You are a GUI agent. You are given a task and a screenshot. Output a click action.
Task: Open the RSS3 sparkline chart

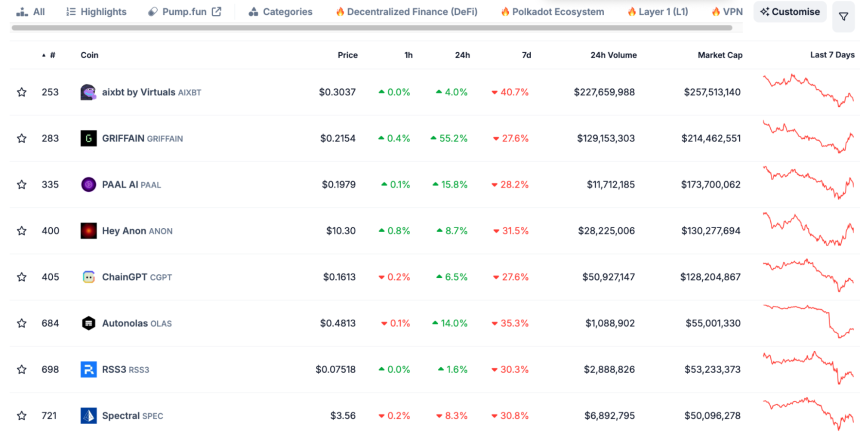pos(808,367)
